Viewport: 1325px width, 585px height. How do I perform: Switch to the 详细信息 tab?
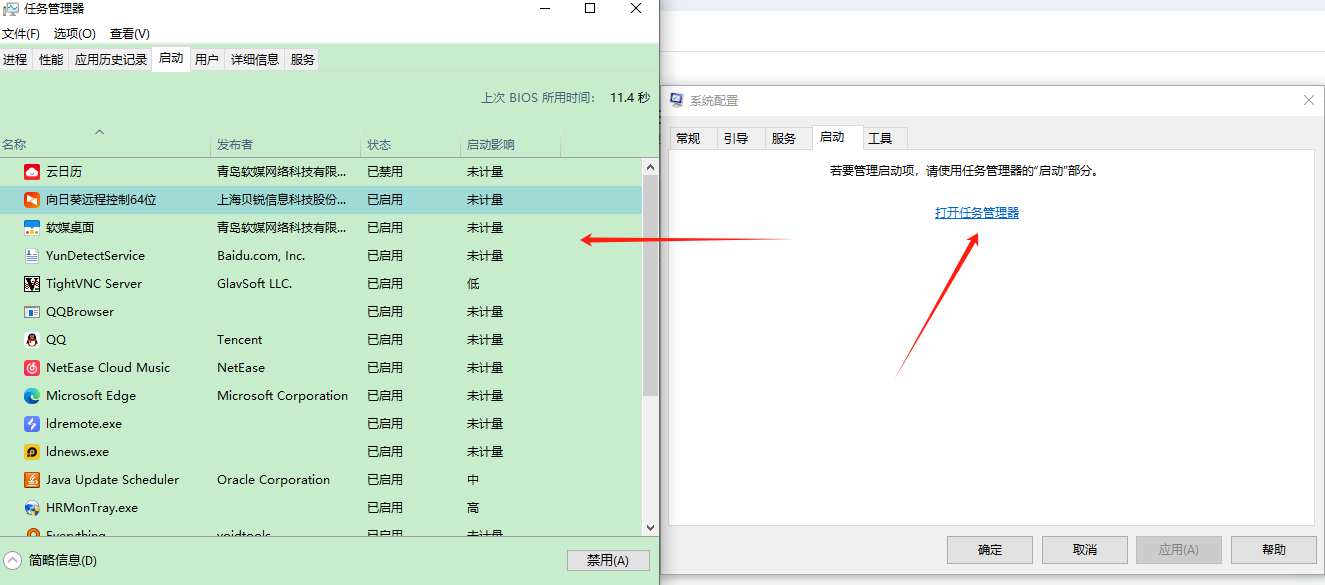click(x=255, y=60)
